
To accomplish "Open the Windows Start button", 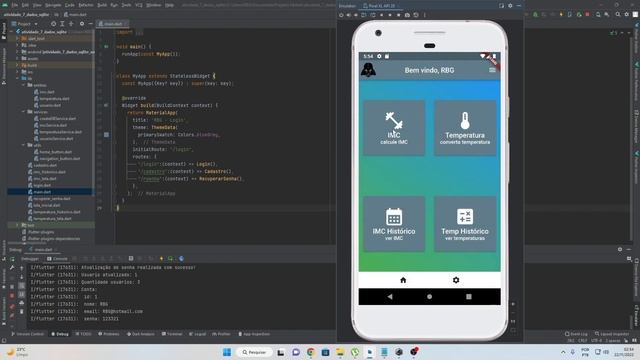I will (x=227, y=352).
